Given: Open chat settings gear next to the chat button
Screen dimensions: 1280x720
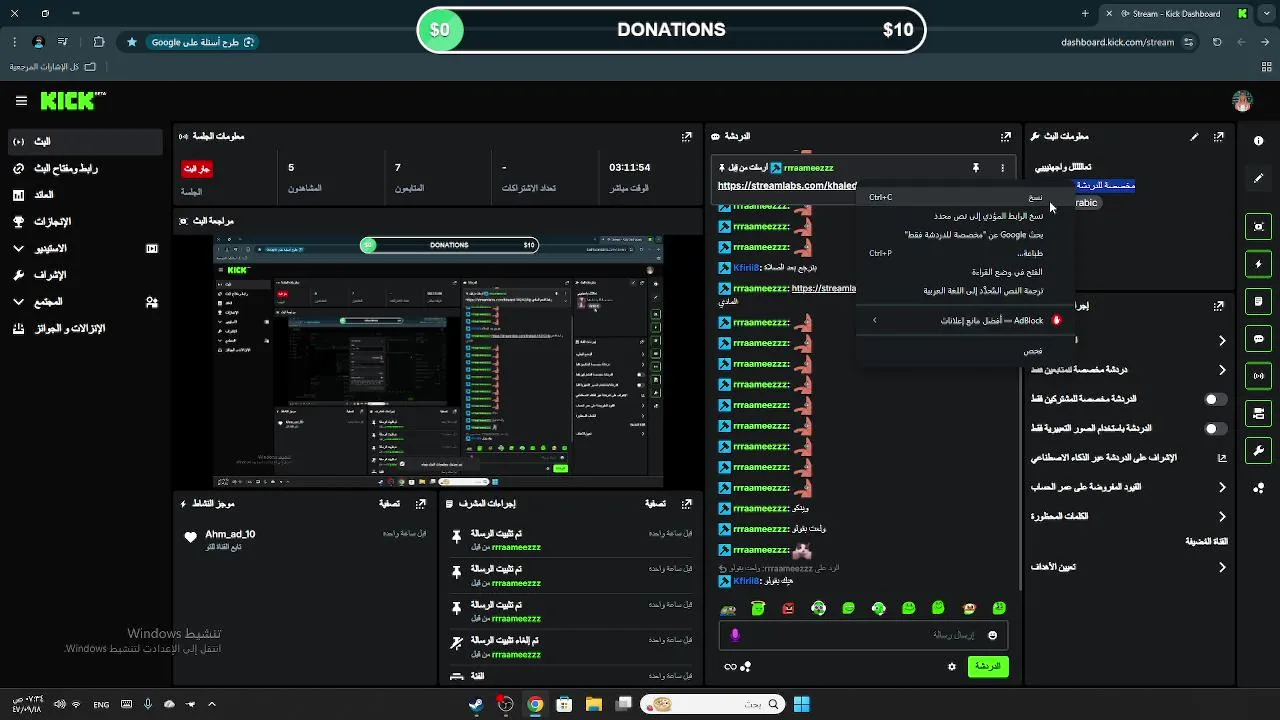Looking at the screenshot, I should coord(952,666).
